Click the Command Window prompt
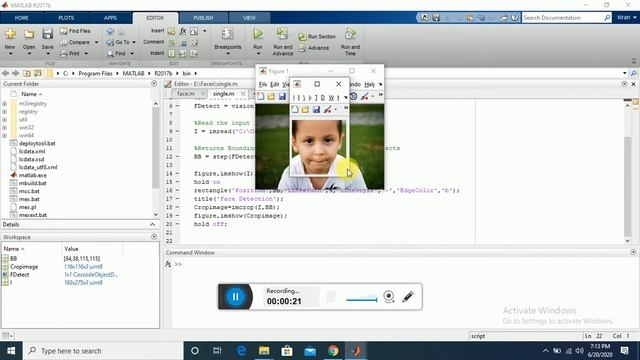Screen dimensions: 640x360 click(178, 264)
